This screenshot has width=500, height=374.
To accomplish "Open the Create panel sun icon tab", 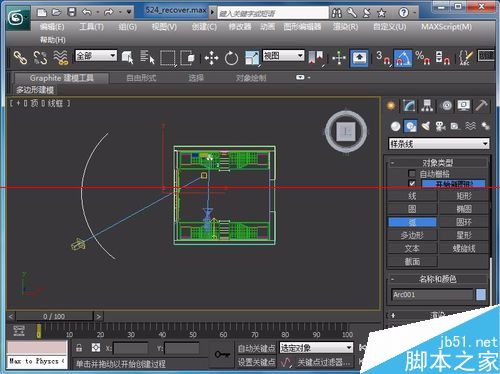I will coord(391,106).
